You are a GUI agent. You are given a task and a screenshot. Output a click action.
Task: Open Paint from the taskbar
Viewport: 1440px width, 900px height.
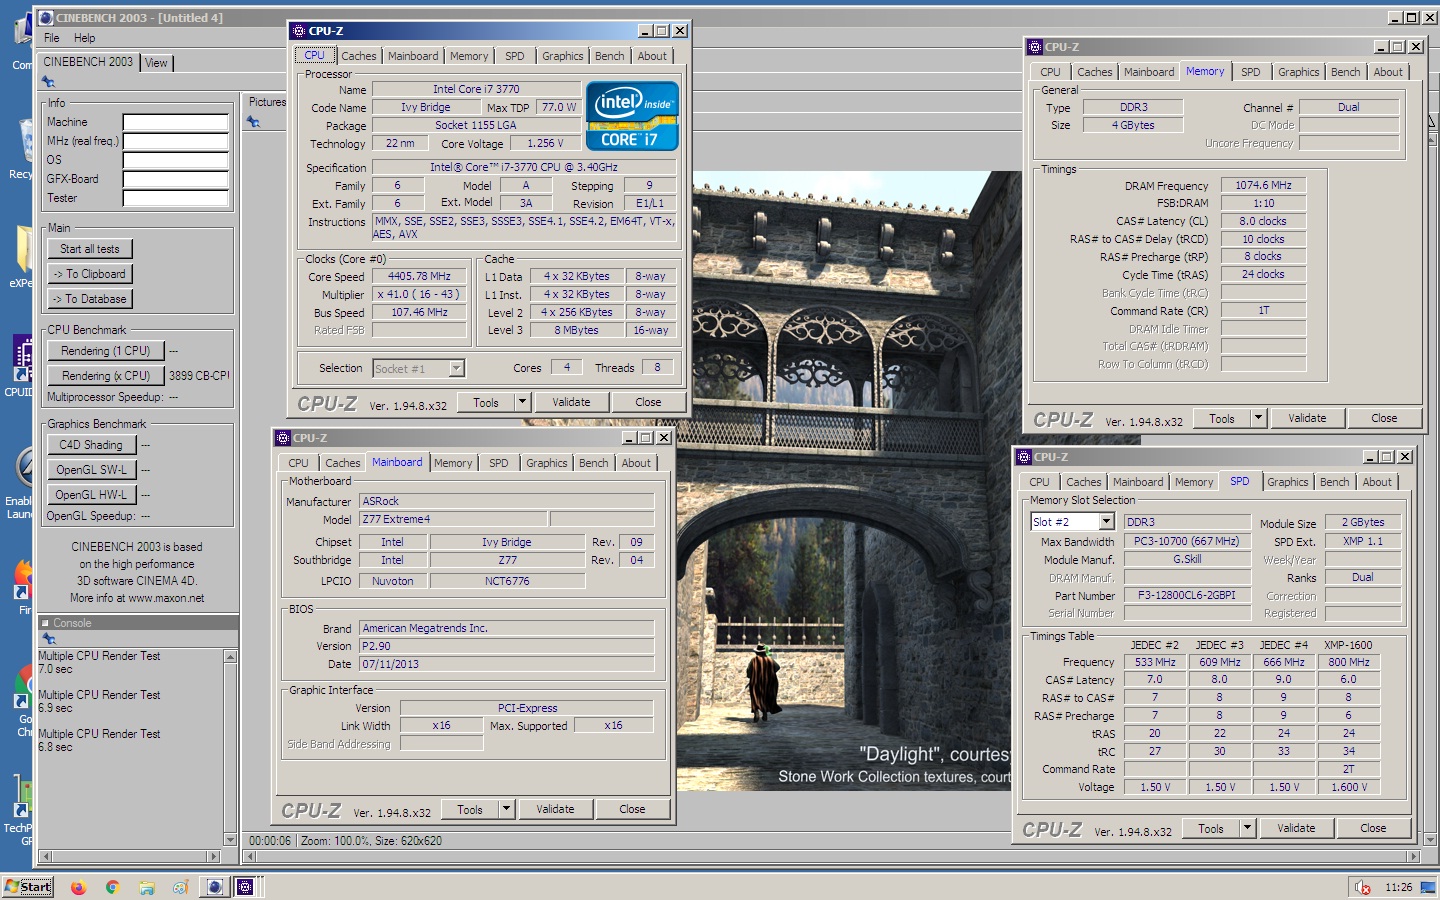[x=180, y=887]
